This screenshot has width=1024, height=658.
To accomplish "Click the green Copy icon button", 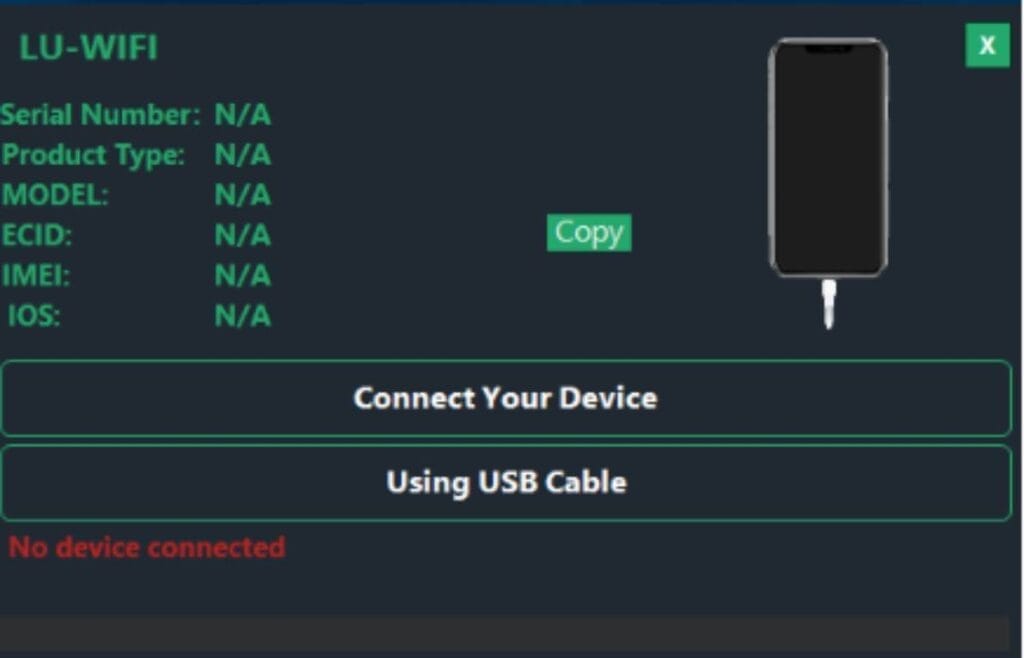I will pyautogui.click(x=588, y=233).
